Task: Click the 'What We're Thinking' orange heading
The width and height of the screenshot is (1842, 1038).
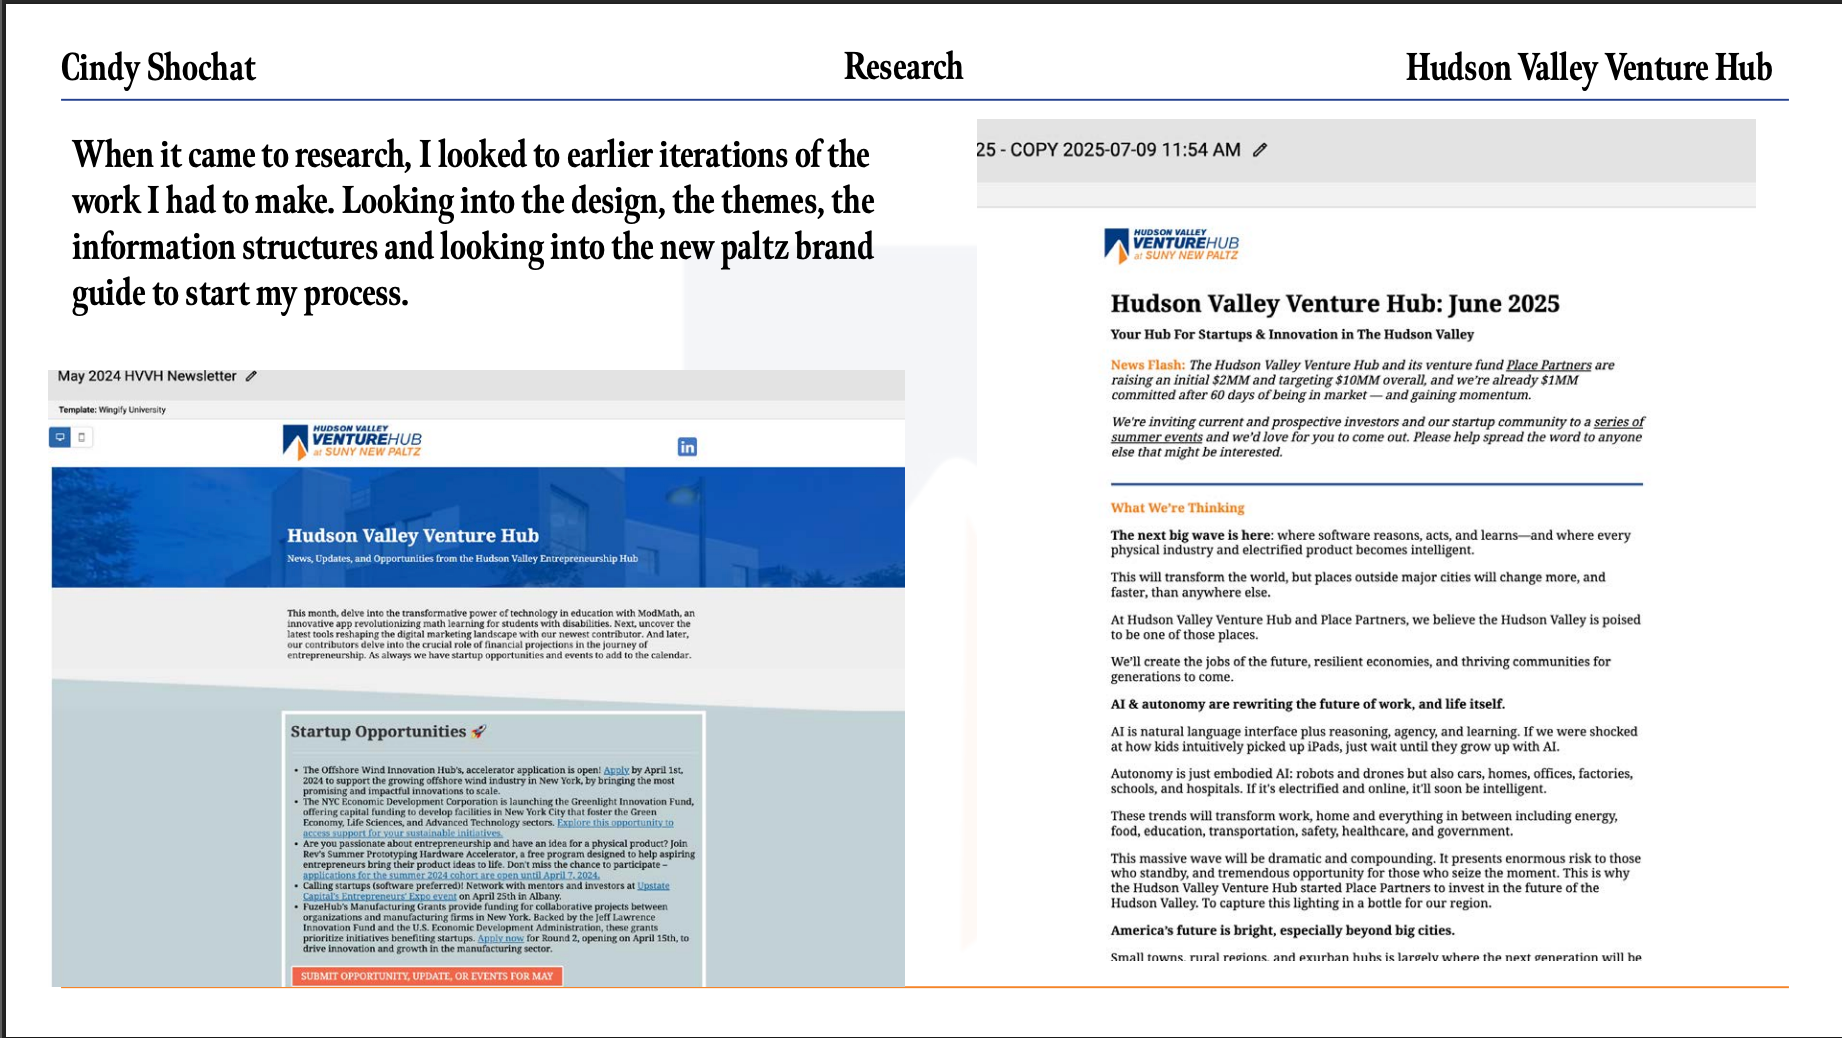Action: pyautogui.click(x=1177, y=508)
